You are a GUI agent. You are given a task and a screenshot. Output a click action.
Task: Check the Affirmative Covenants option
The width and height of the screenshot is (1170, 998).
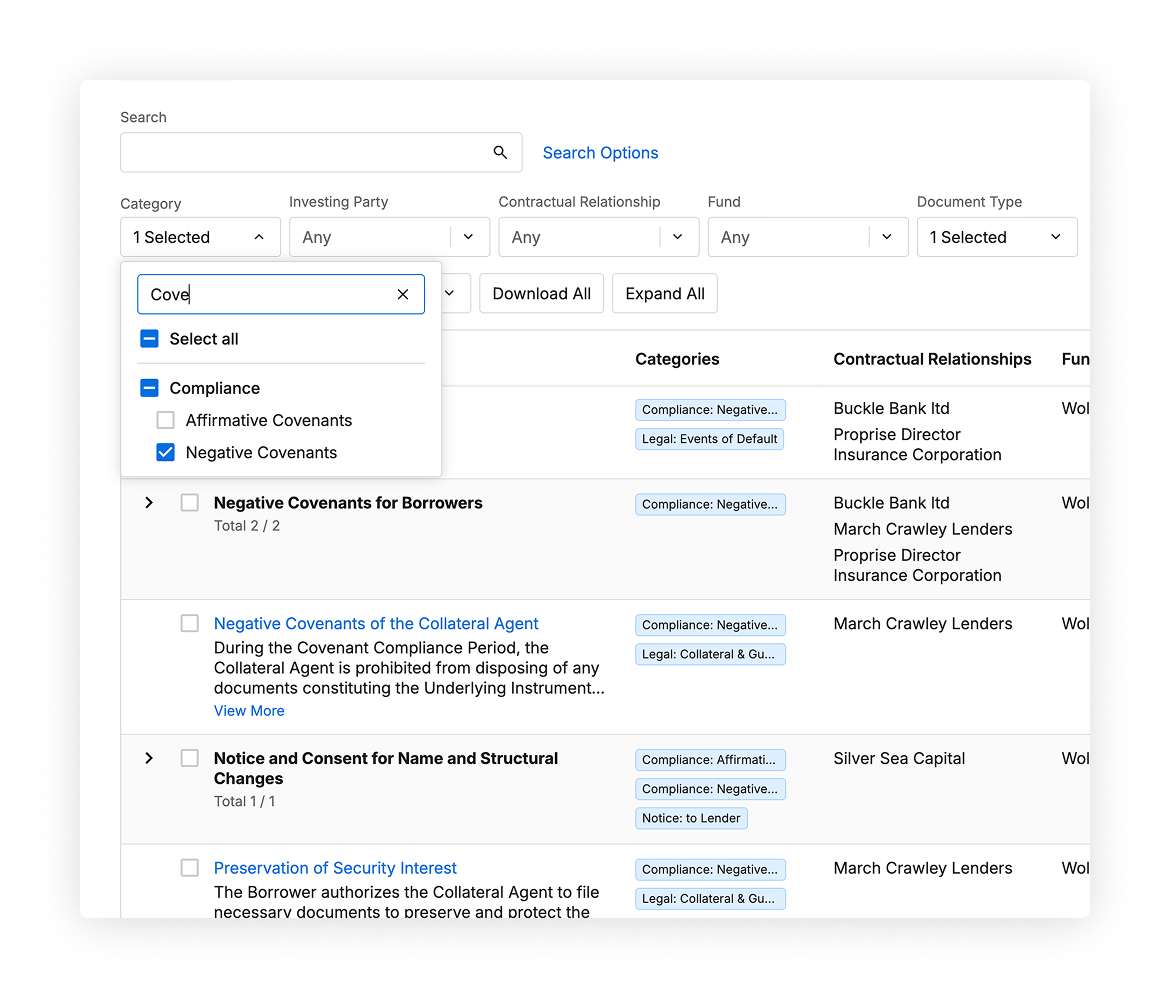click(166, 421)
